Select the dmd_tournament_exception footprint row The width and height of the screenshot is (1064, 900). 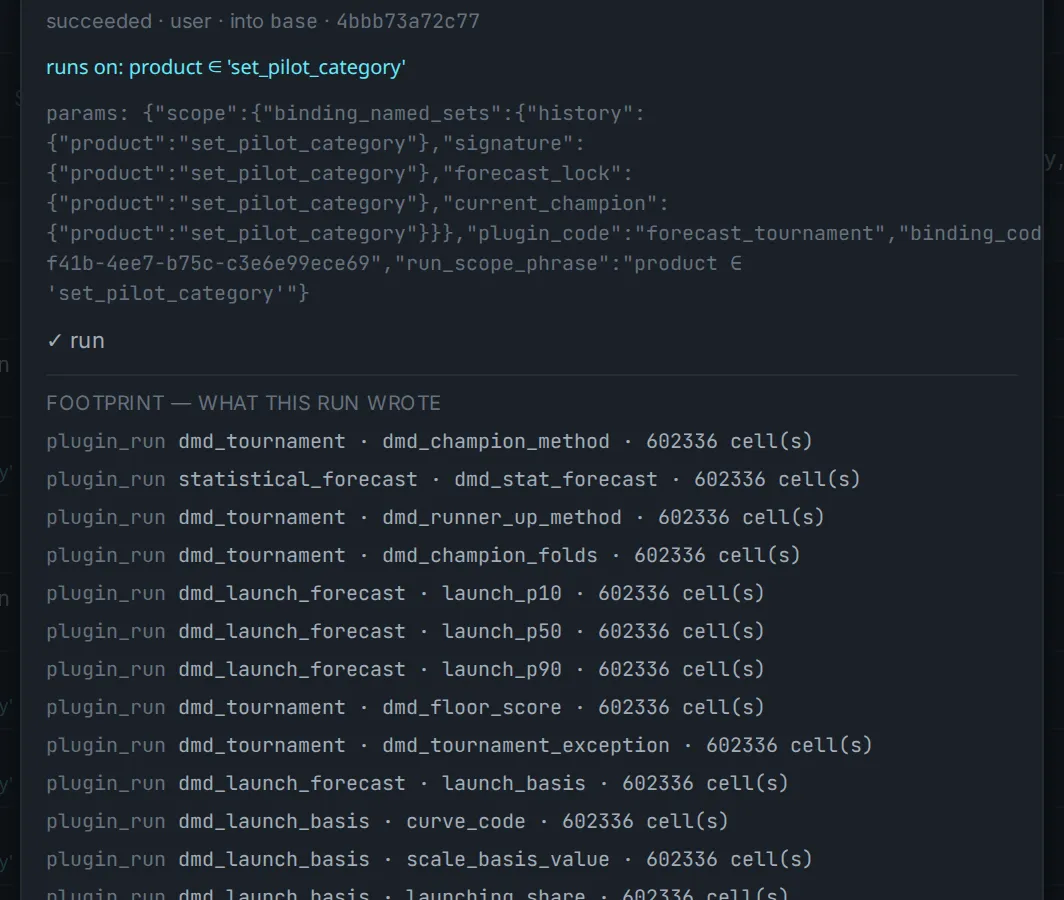[459, 745]
